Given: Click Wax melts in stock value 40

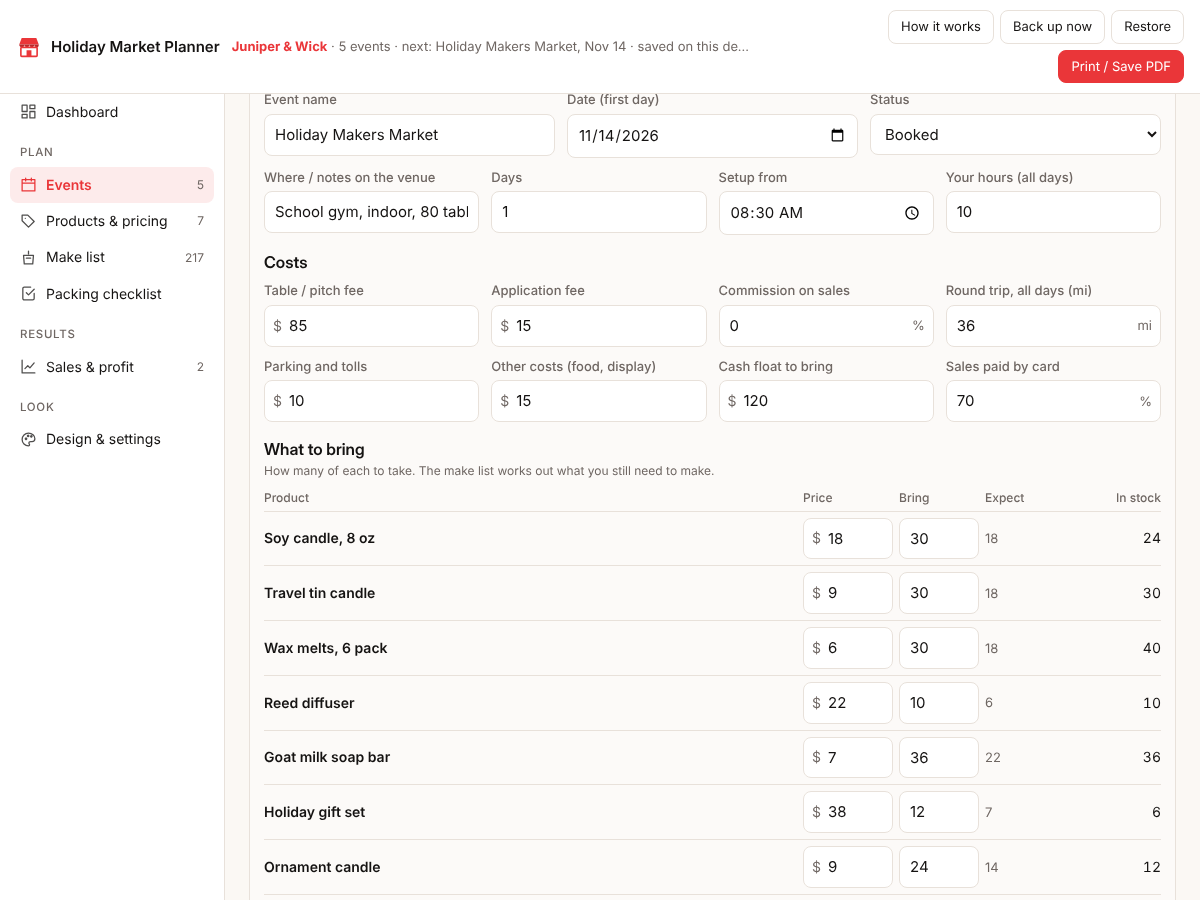Looking at the screenshot, I should [1152, 648].
